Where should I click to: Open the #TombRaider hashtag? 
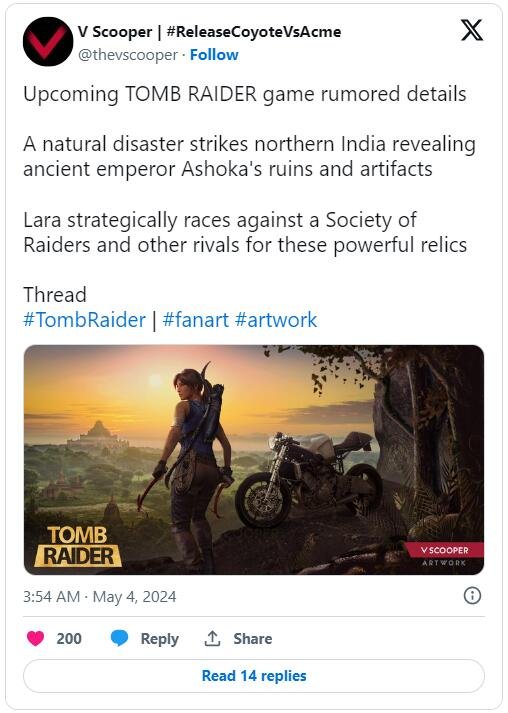pyautogui.click(x=85, y=320)
